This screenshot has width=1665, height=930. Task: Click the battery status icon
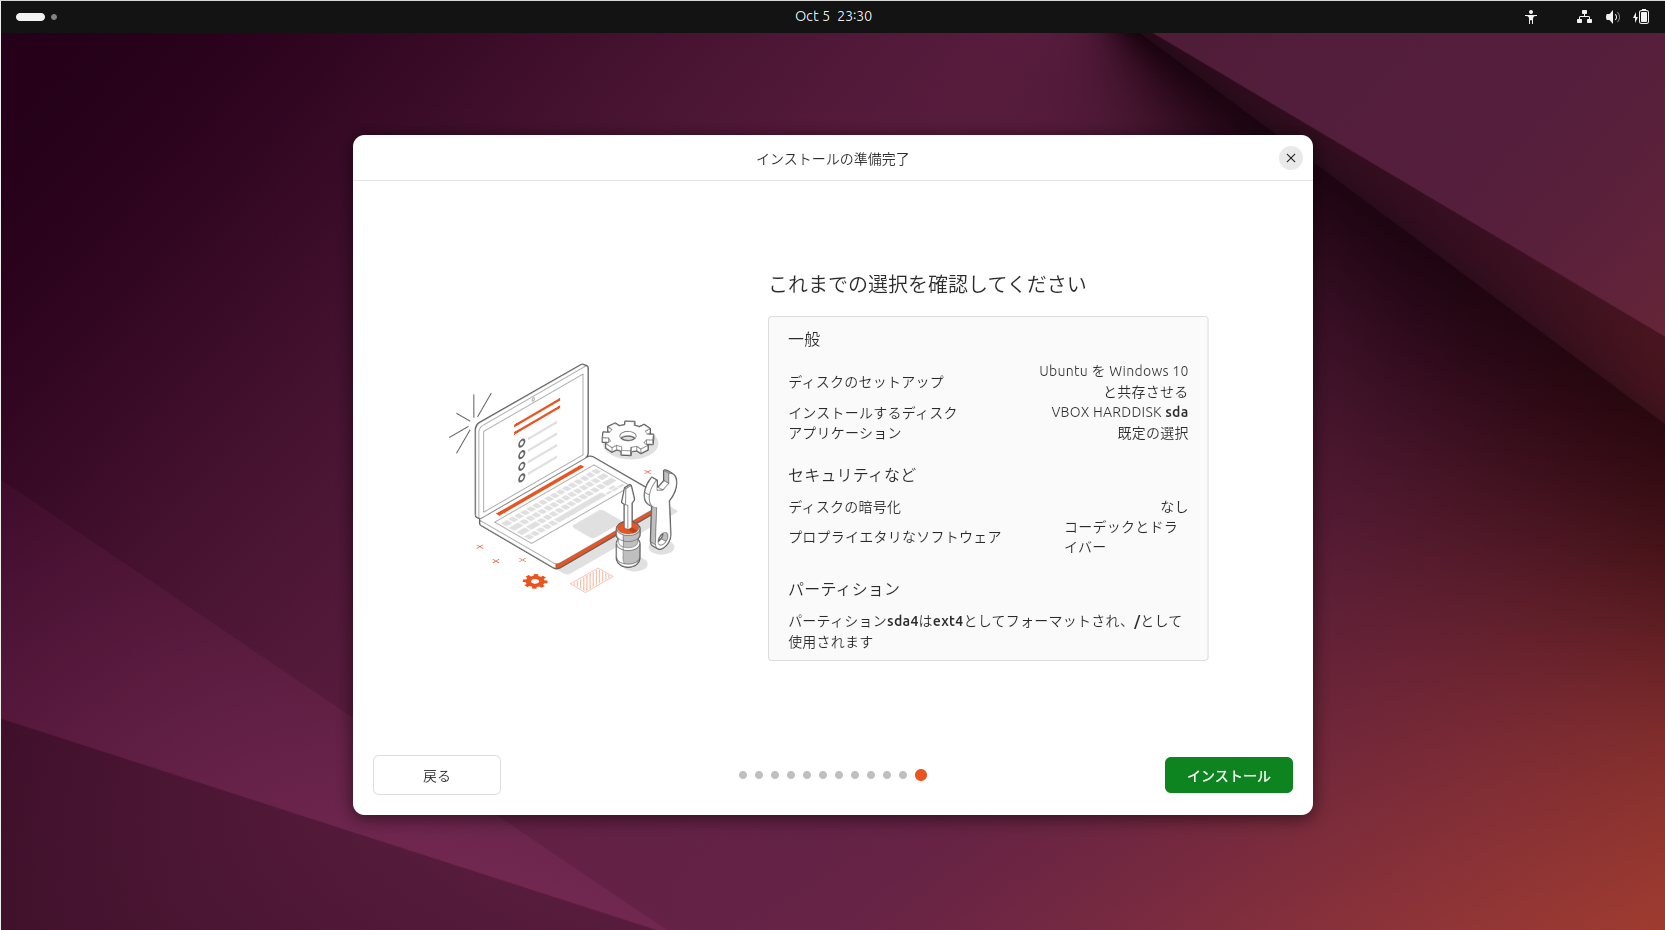coord(1641,17)
